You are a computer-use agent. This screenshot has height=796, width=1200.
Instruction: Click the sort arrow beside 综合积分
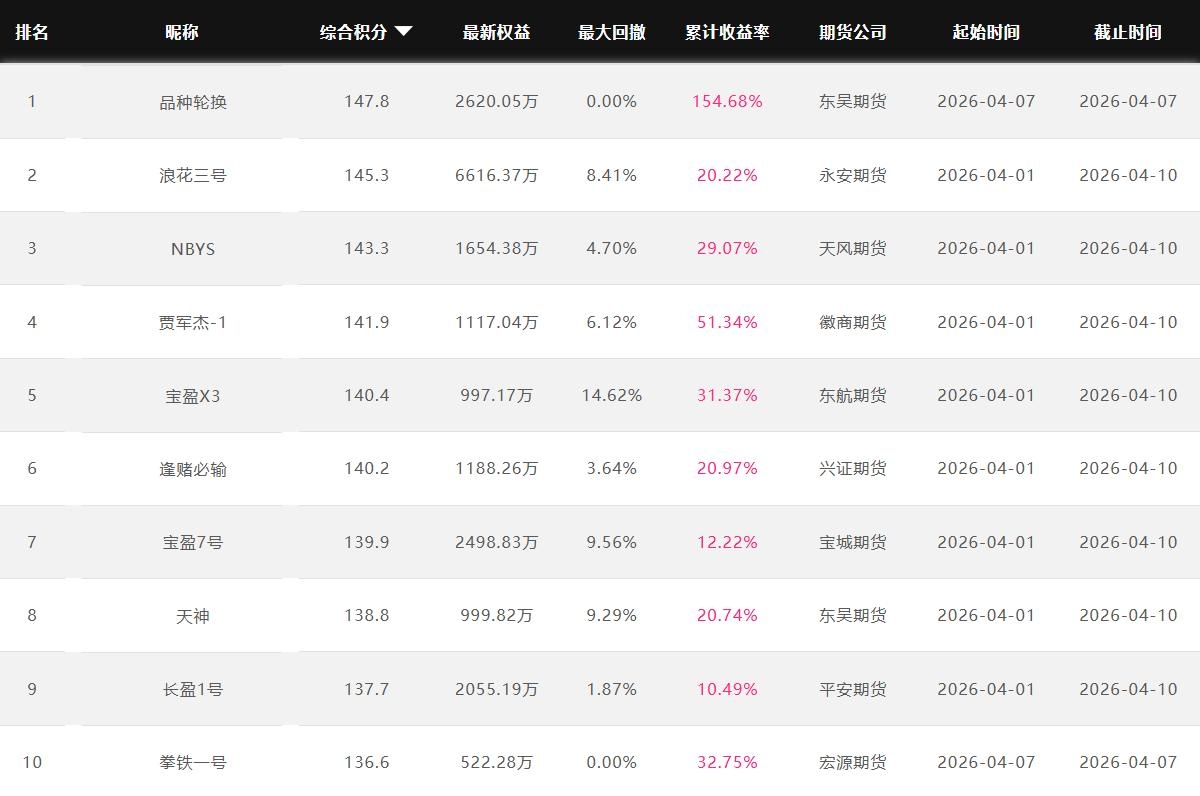pyautogui.click(x=404, y=32)
